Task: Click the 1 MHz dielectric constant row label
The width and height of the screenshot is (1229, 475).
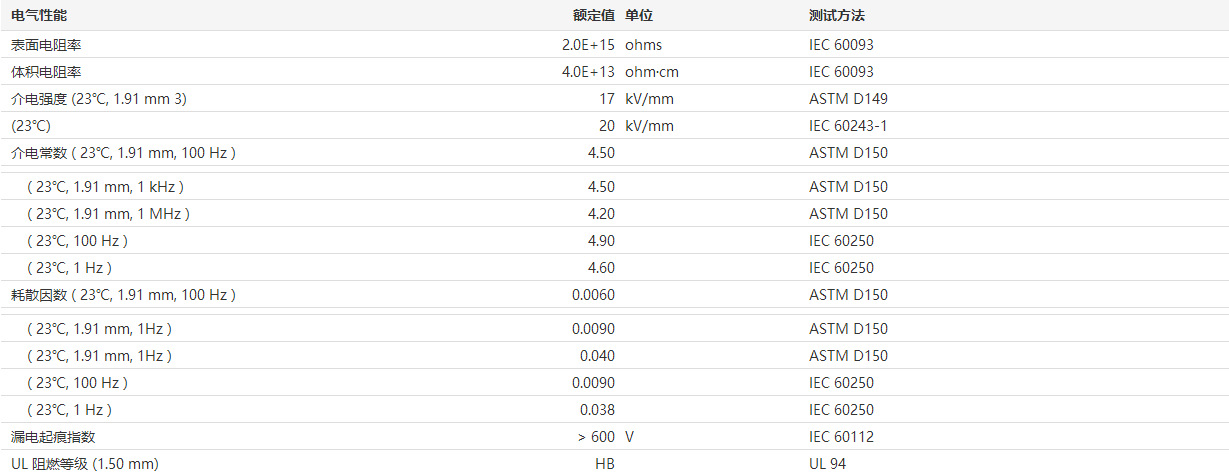Action: click(x=108, y=214)
